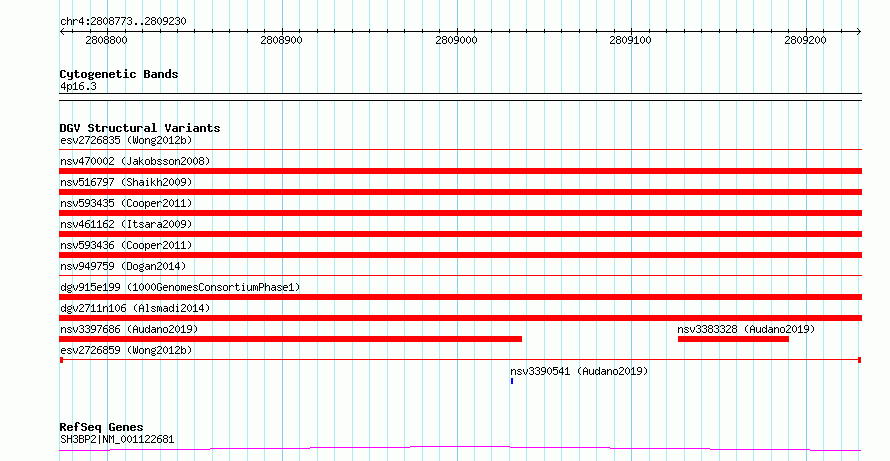Click the magenta SH3BP2 gene line
The width and height of the screenshot is (890, 461).
(x=460, y=449)
